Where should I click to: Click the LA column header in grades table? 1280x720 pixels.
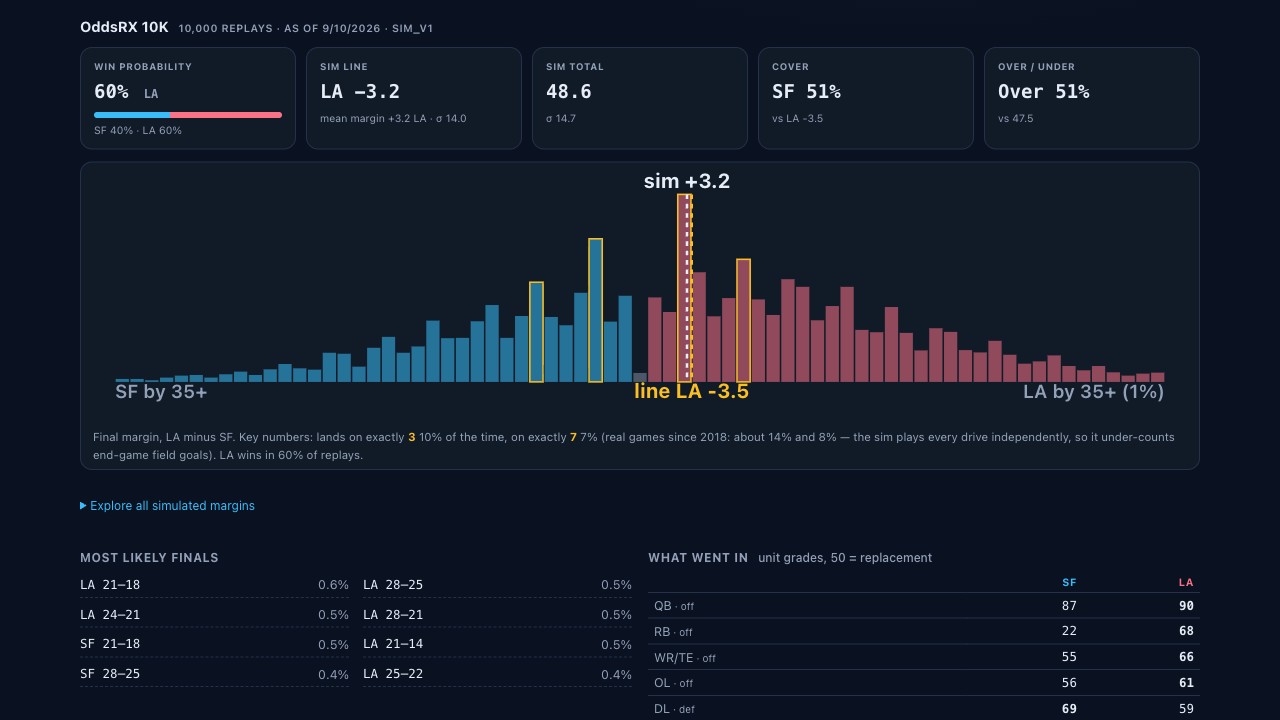click(x=1186, y=582)
